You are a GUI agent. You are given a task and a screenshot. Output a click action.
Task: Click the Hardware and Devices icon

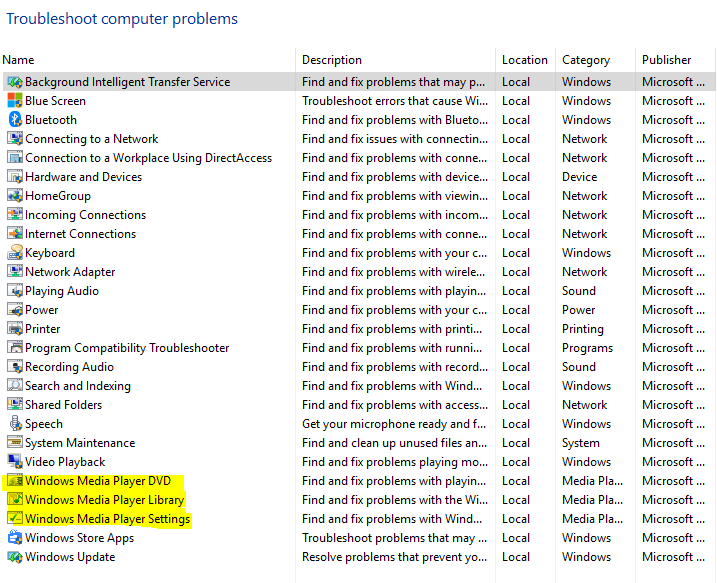15,177
